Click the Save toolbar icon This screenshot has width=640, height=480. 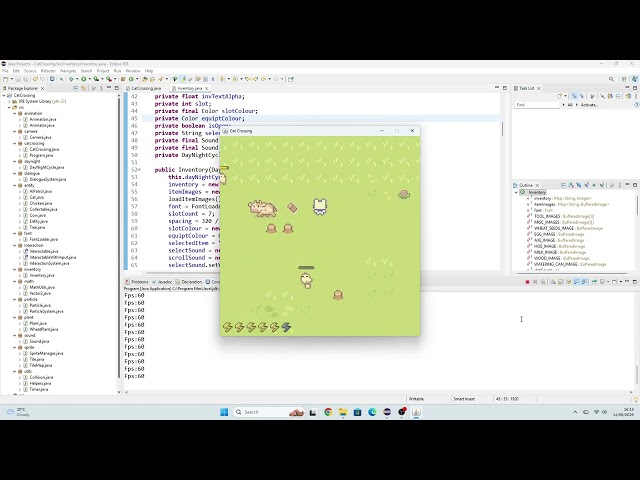[18, 79]
